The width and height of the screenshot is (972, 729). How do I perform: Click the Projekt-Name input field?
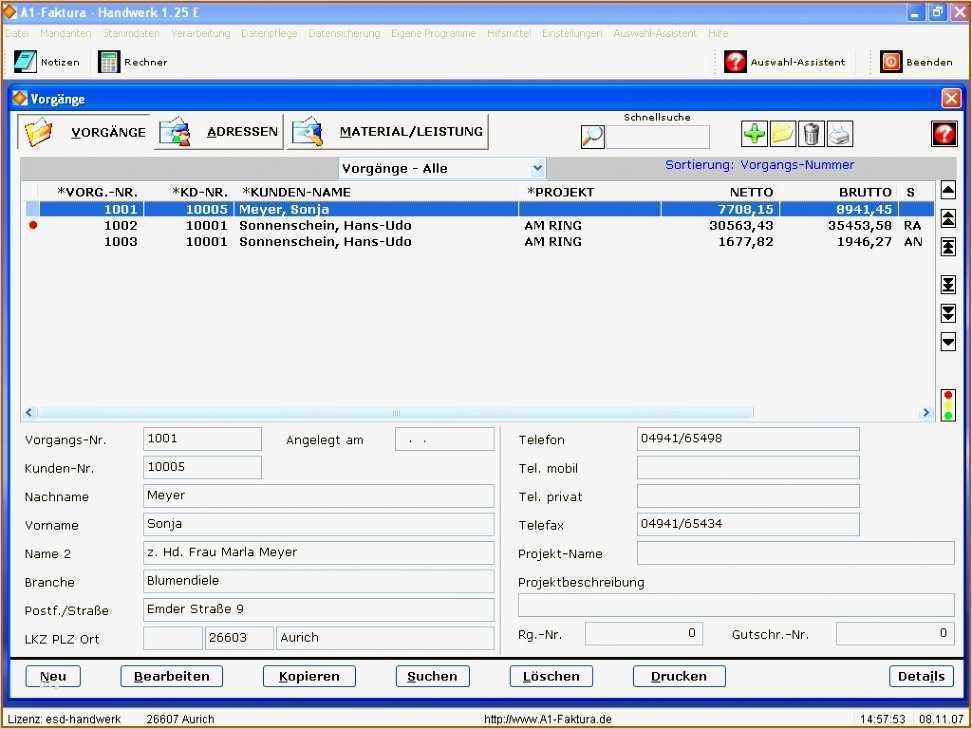click(796, 553)
